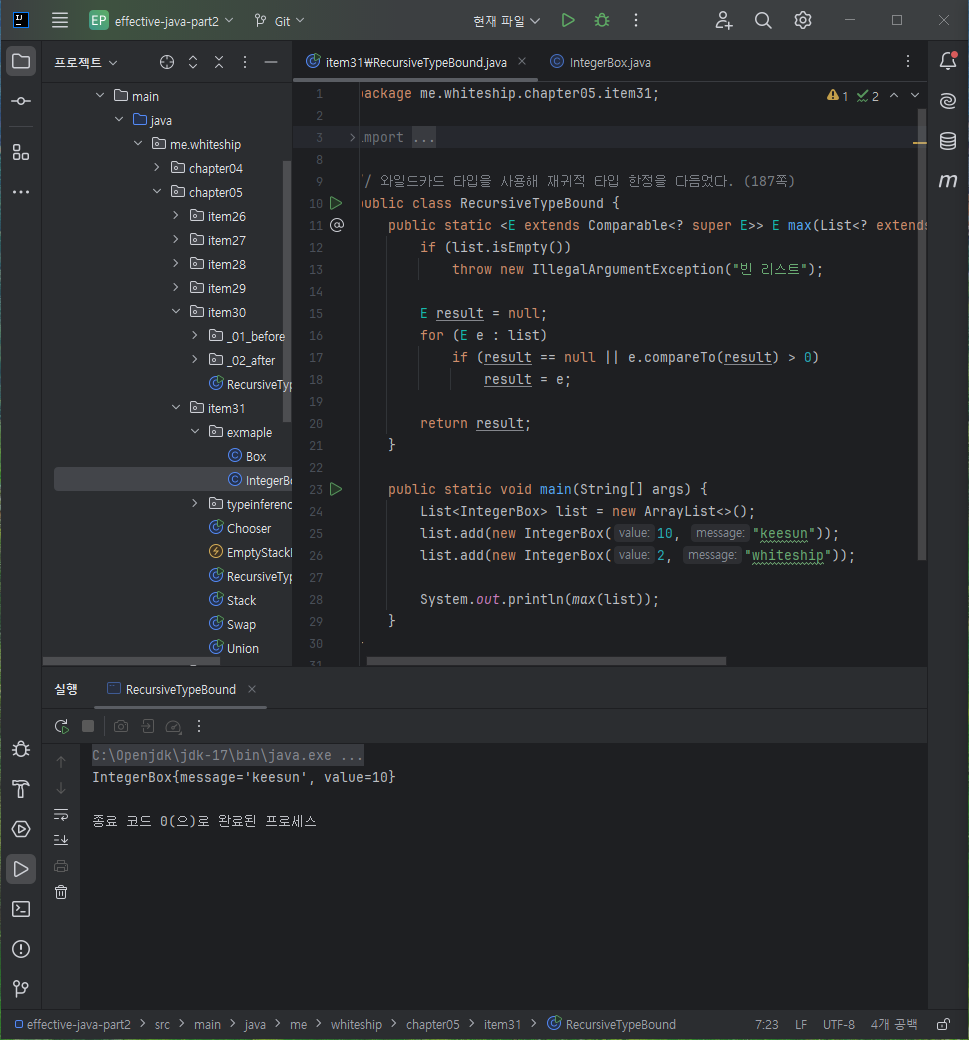Toggle read-only lock icon in status bar
The image size is (969, 1040).
(x=943, y=1024)
